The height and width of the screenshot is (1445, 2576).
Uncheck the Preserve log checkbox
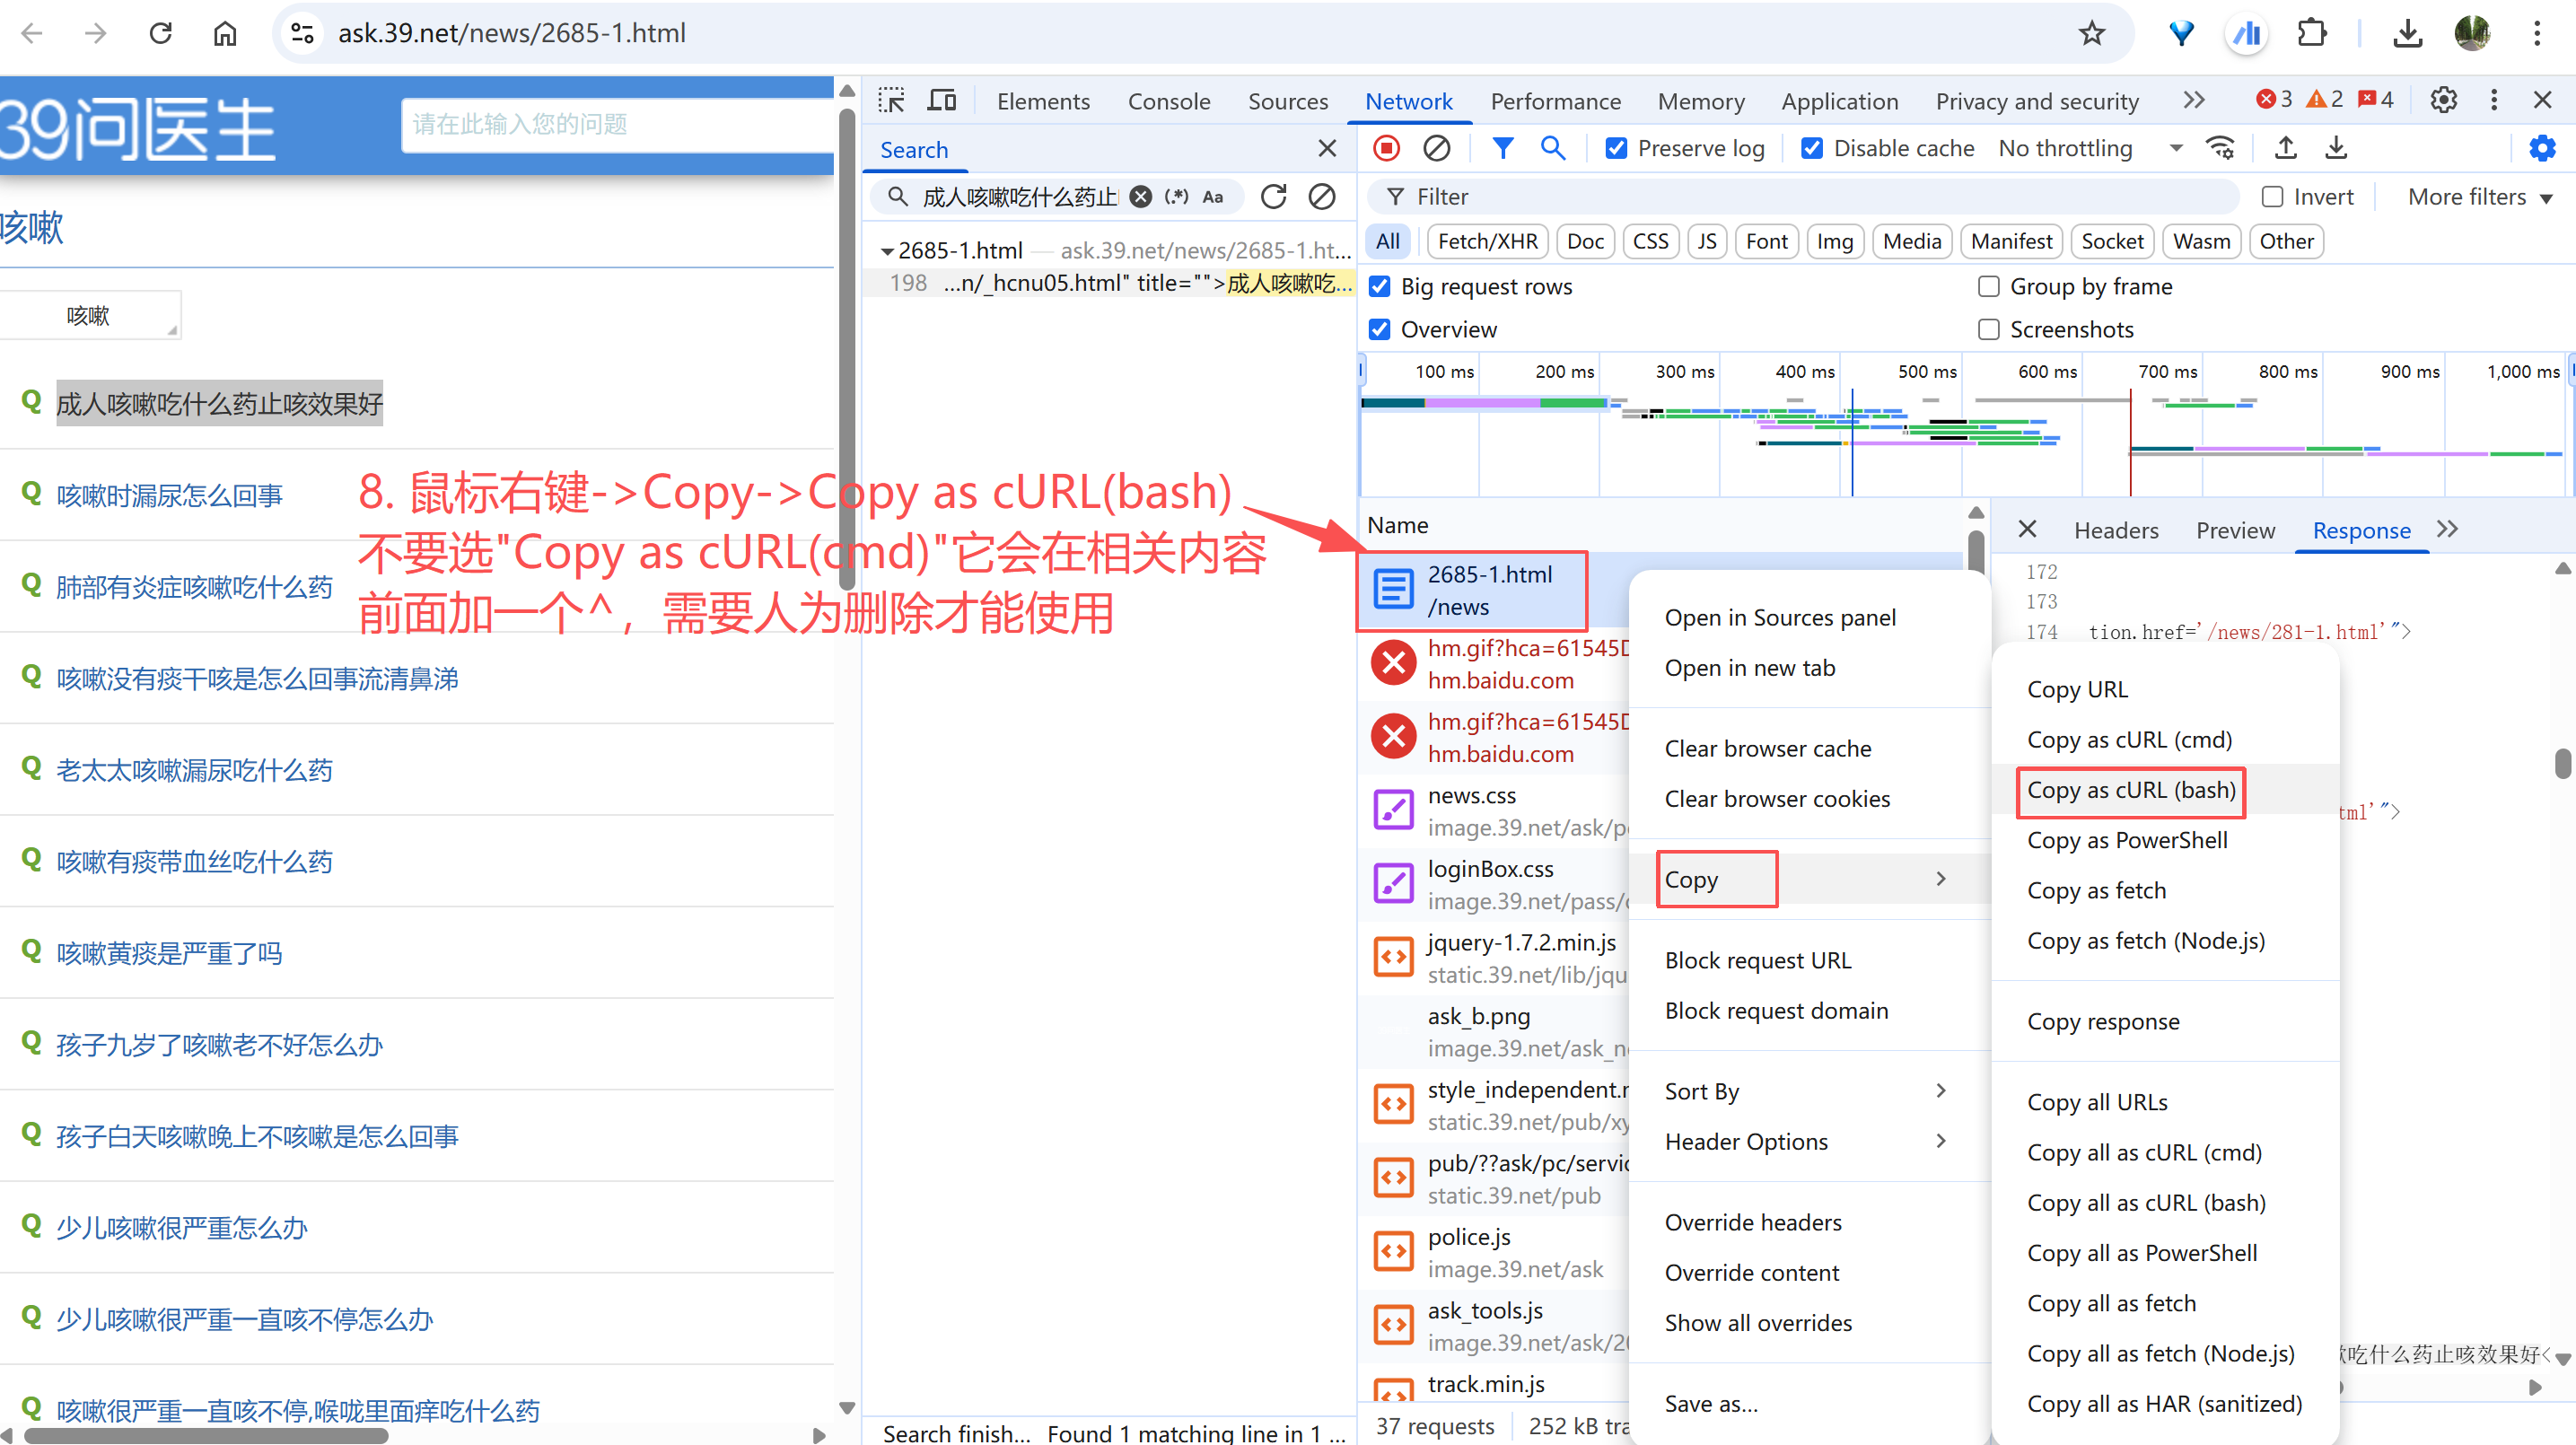(x=1616, y=149)
